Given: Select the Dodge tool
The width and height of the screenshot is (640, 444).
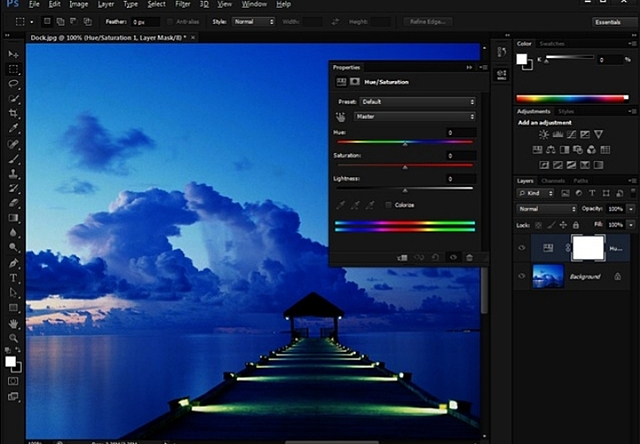Looking at the screenshot, I should (x=13, y=247).
